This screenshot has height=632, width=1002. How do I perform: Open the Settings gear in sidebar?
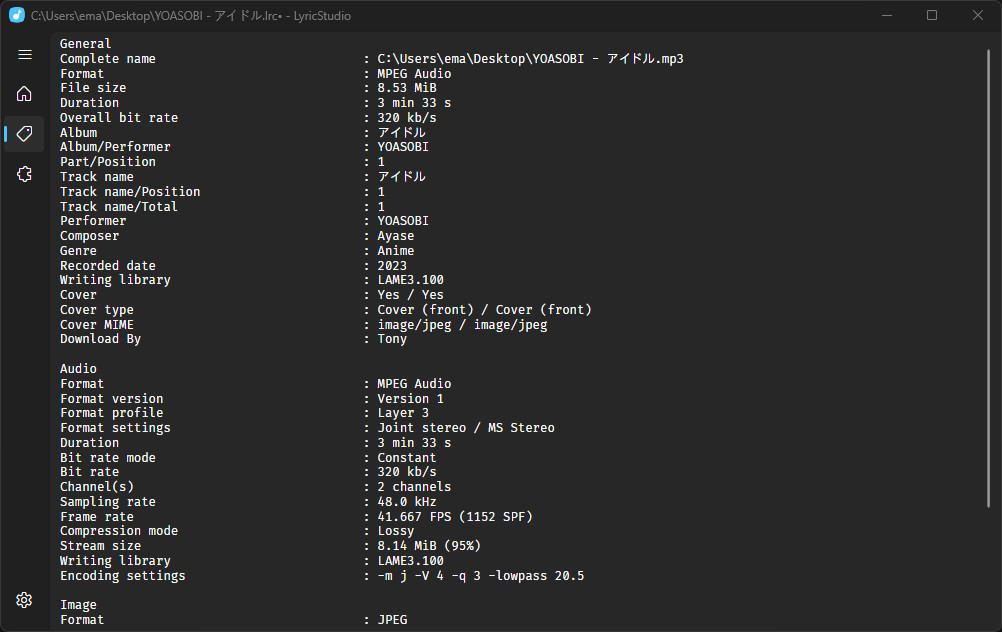[25, 600]
